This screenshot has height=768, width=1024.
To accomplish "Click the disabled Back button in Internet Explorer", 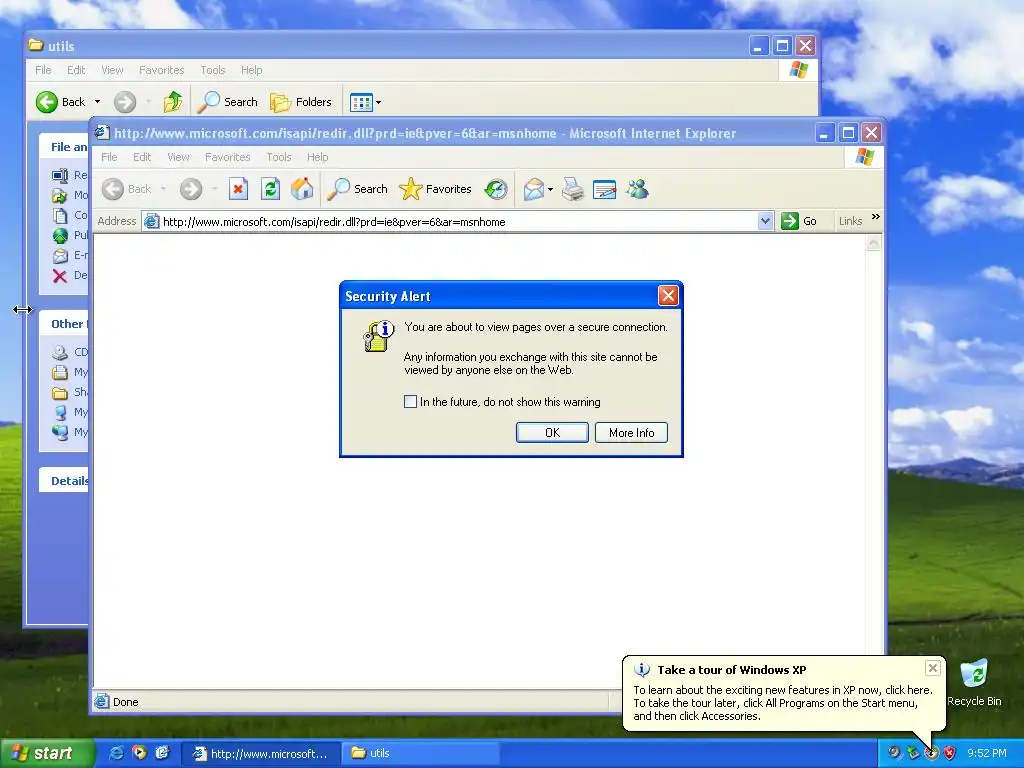I will click(x=127, y=189).
